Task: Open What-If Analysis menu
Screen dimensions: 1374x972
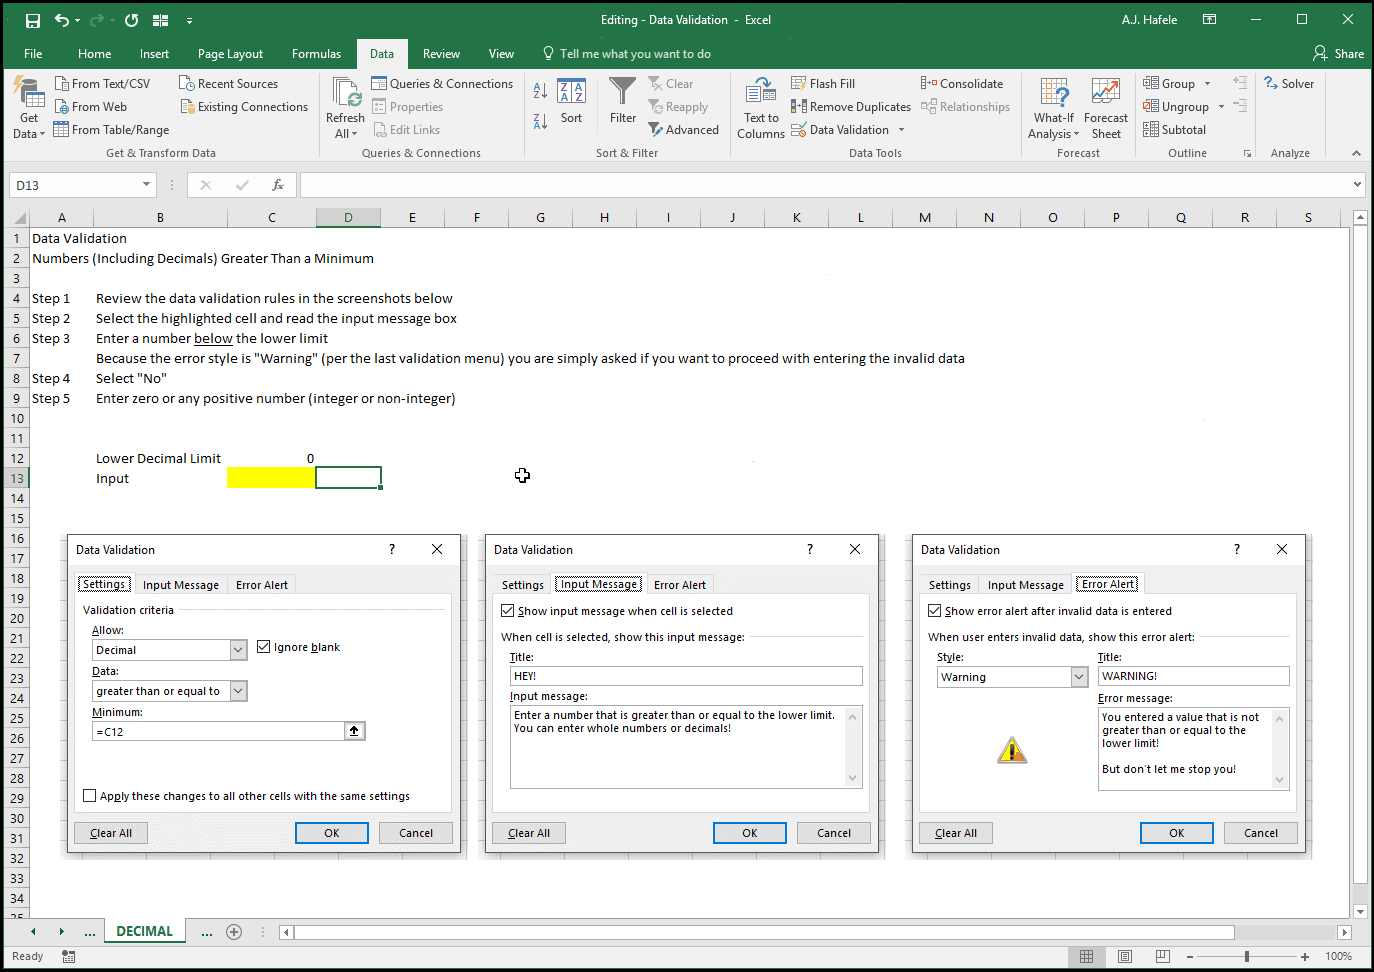Action: point(1054,108)
